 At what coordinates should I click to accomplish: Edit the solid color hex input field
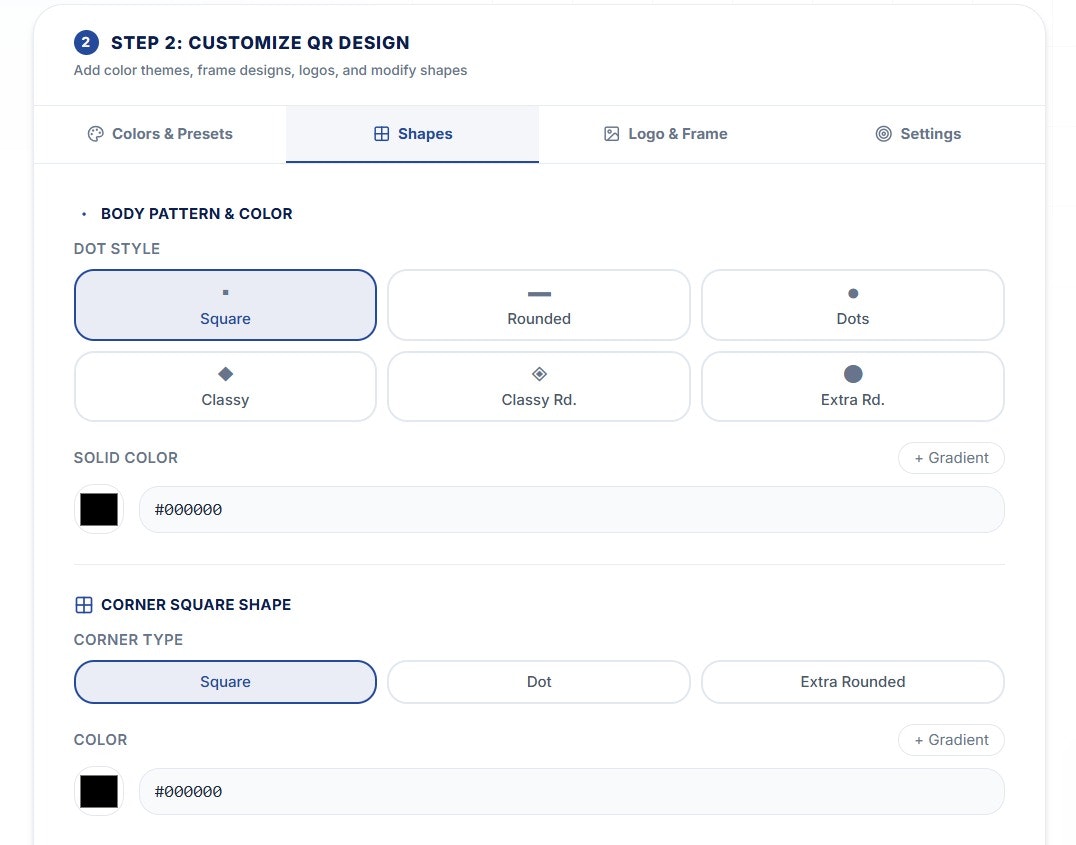point(572,509)
